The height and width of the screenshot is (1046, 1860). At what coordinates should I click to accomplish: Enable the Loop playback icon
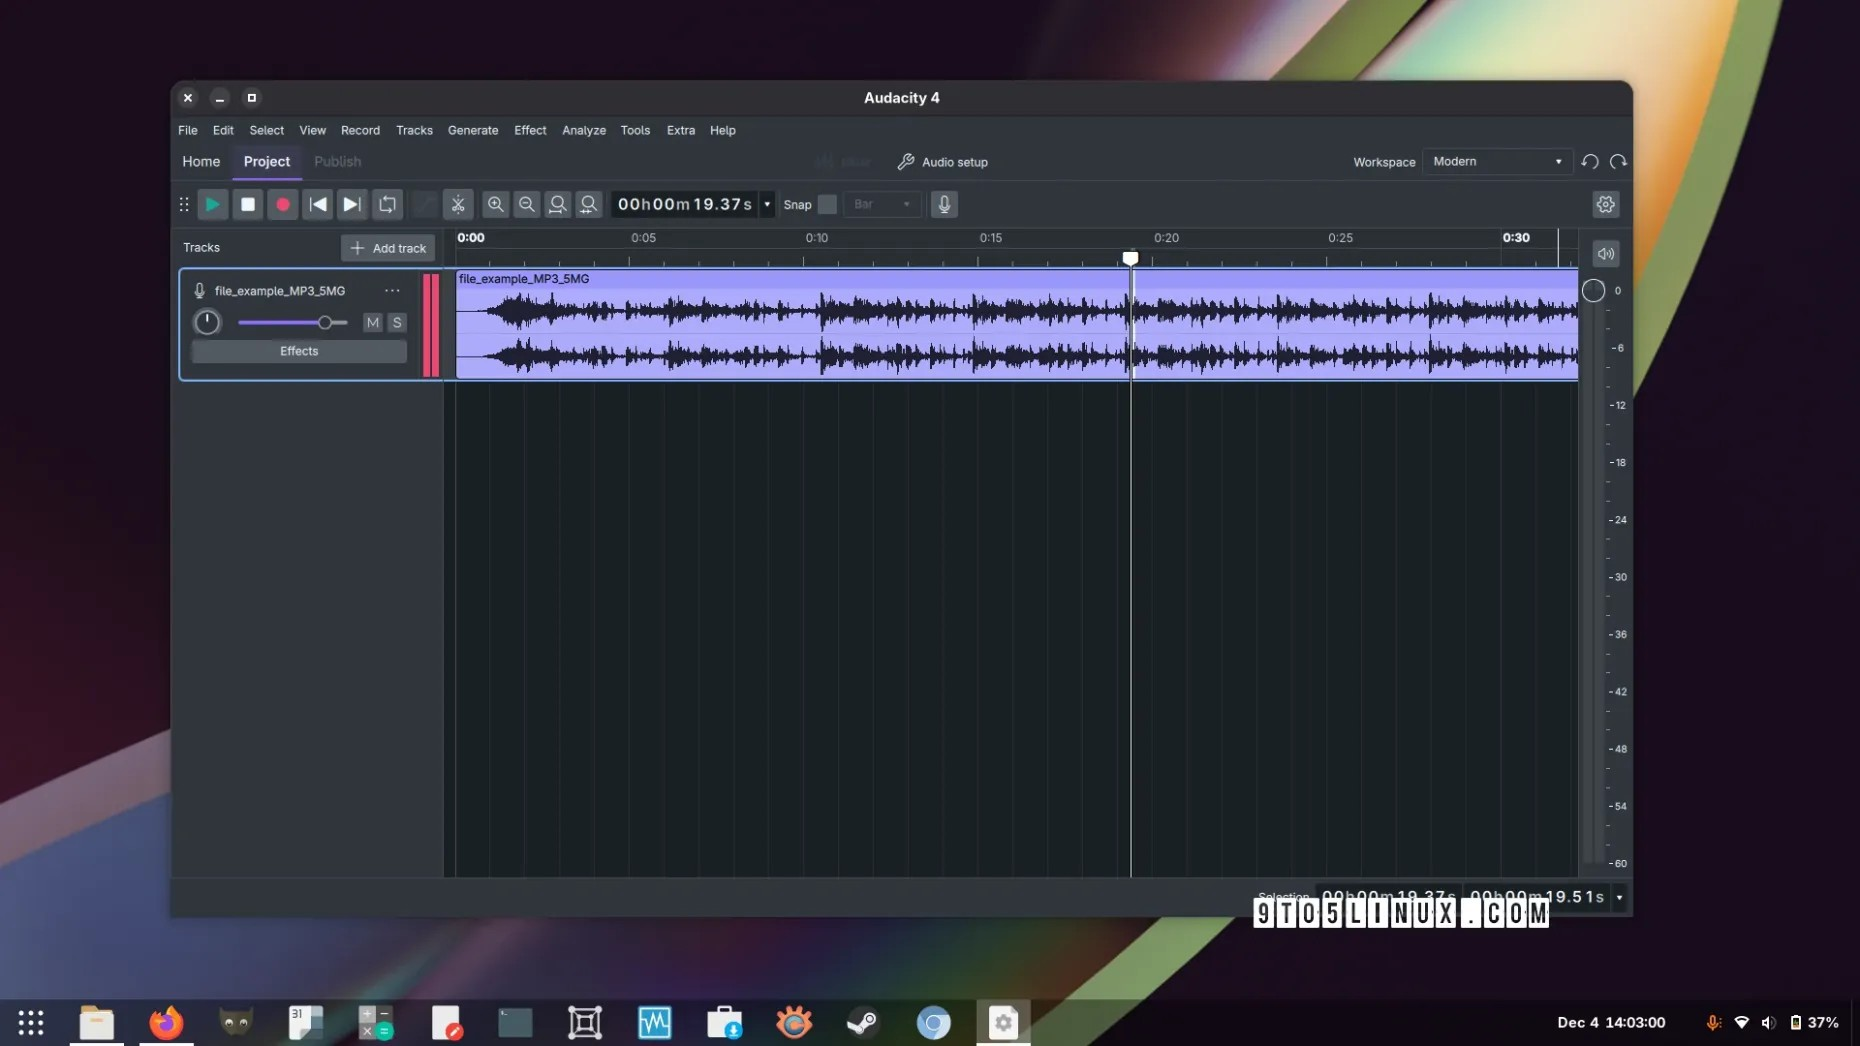[386, 204]
